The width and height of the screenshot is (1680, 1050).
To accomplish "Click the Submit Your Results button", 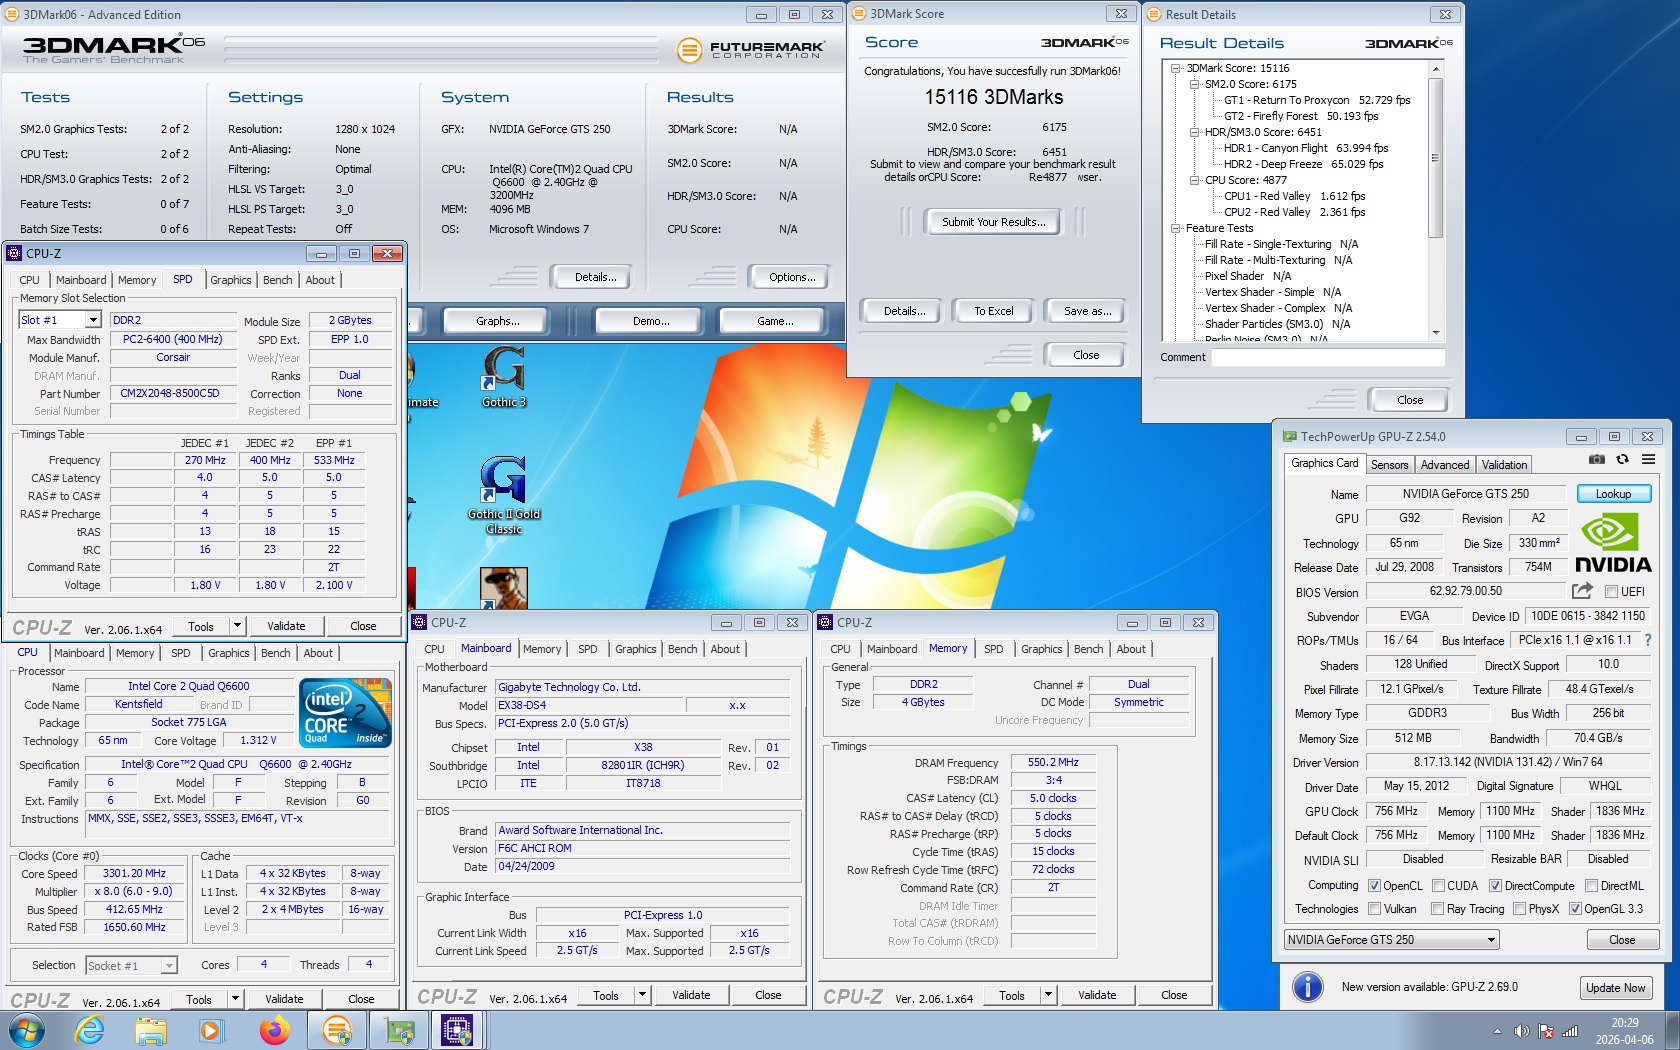I will pos(993,222).
